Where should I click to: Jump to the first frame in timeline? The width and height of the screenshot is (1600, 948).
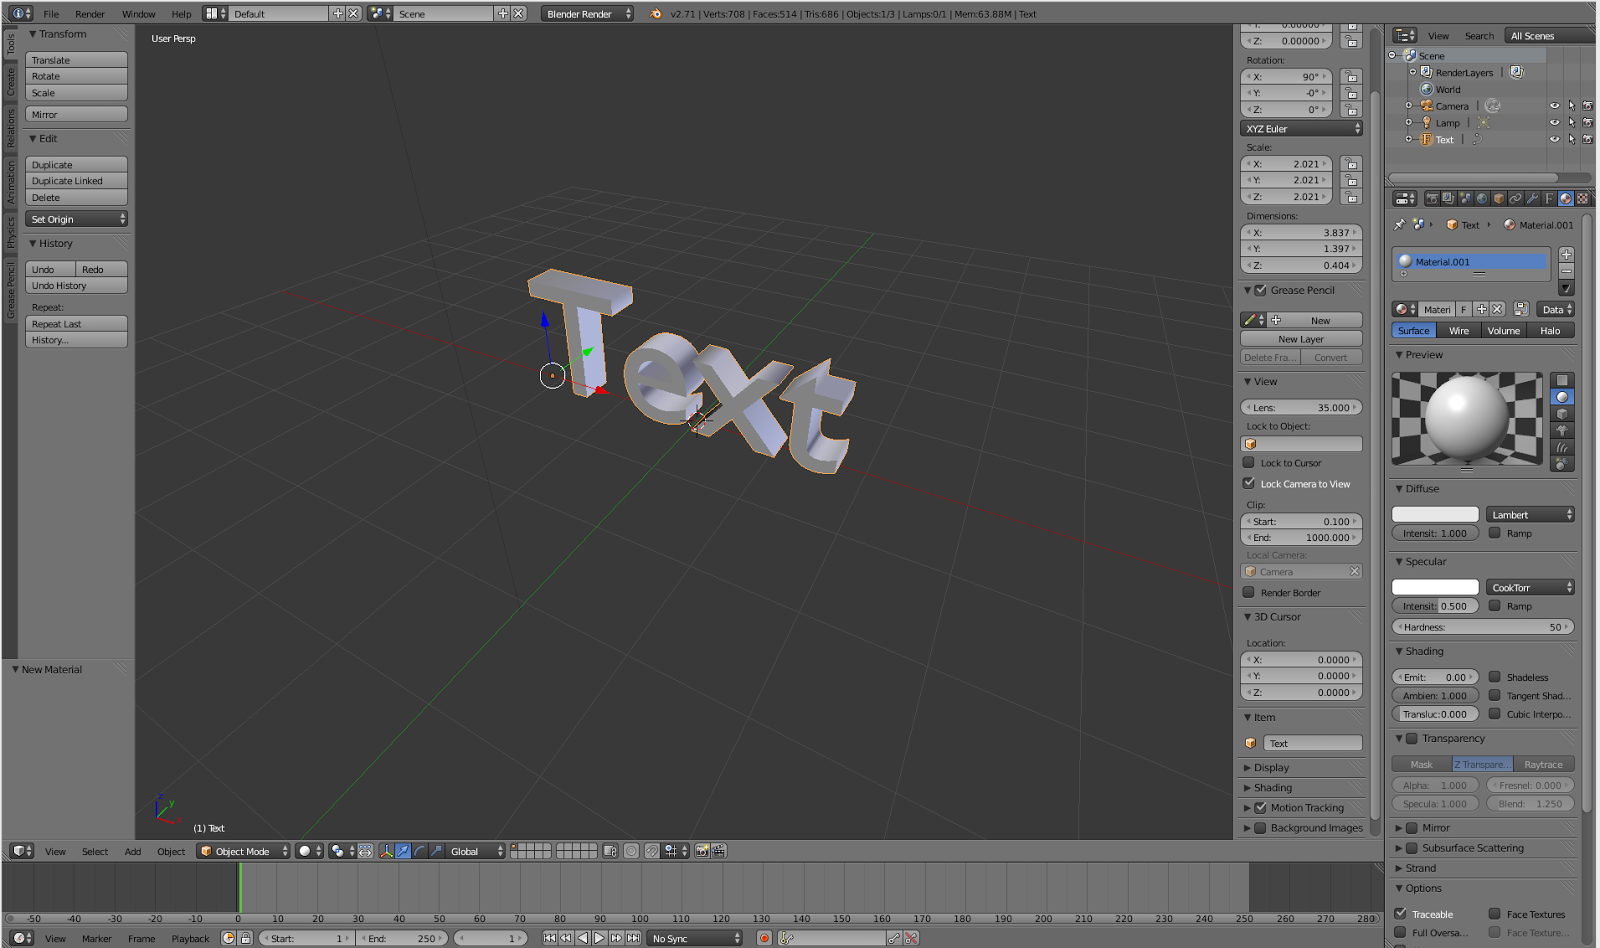(x=549, y=938)
